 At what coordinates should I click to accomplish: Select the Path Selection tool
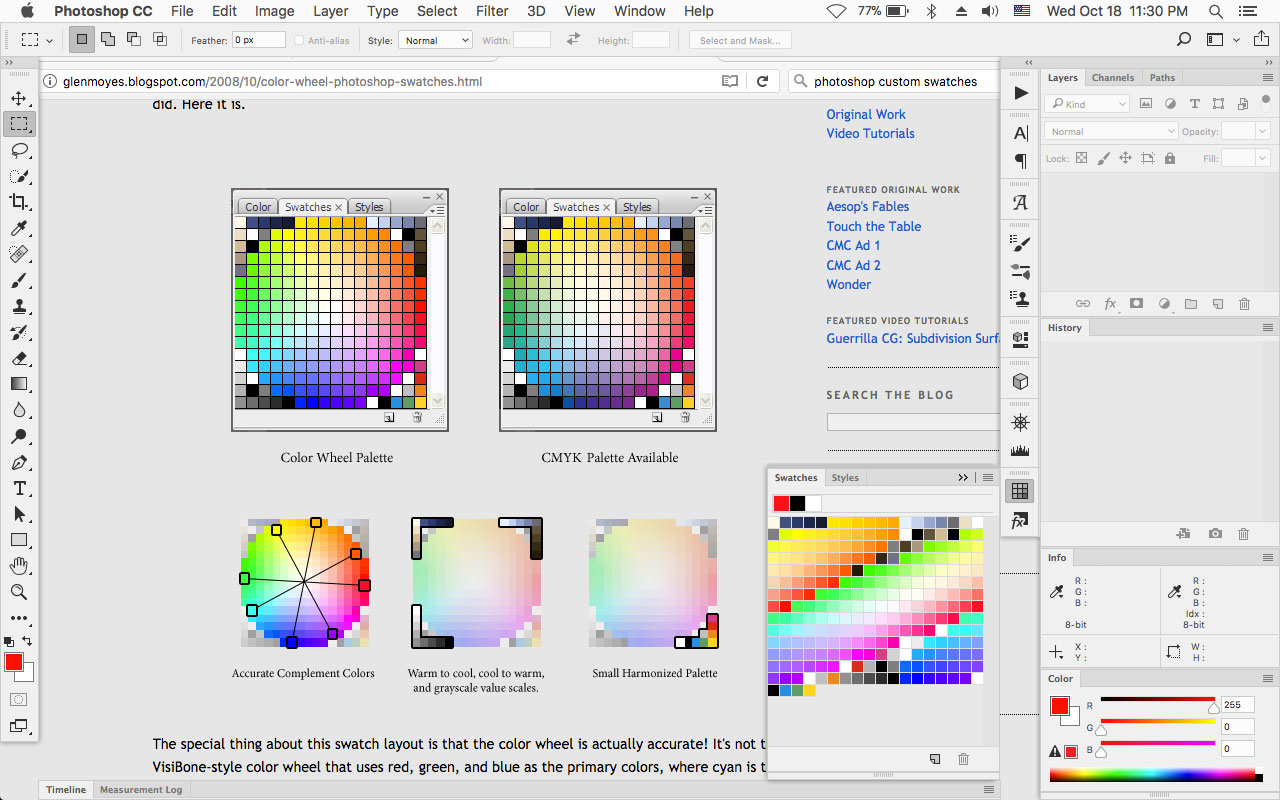(19, 514)
